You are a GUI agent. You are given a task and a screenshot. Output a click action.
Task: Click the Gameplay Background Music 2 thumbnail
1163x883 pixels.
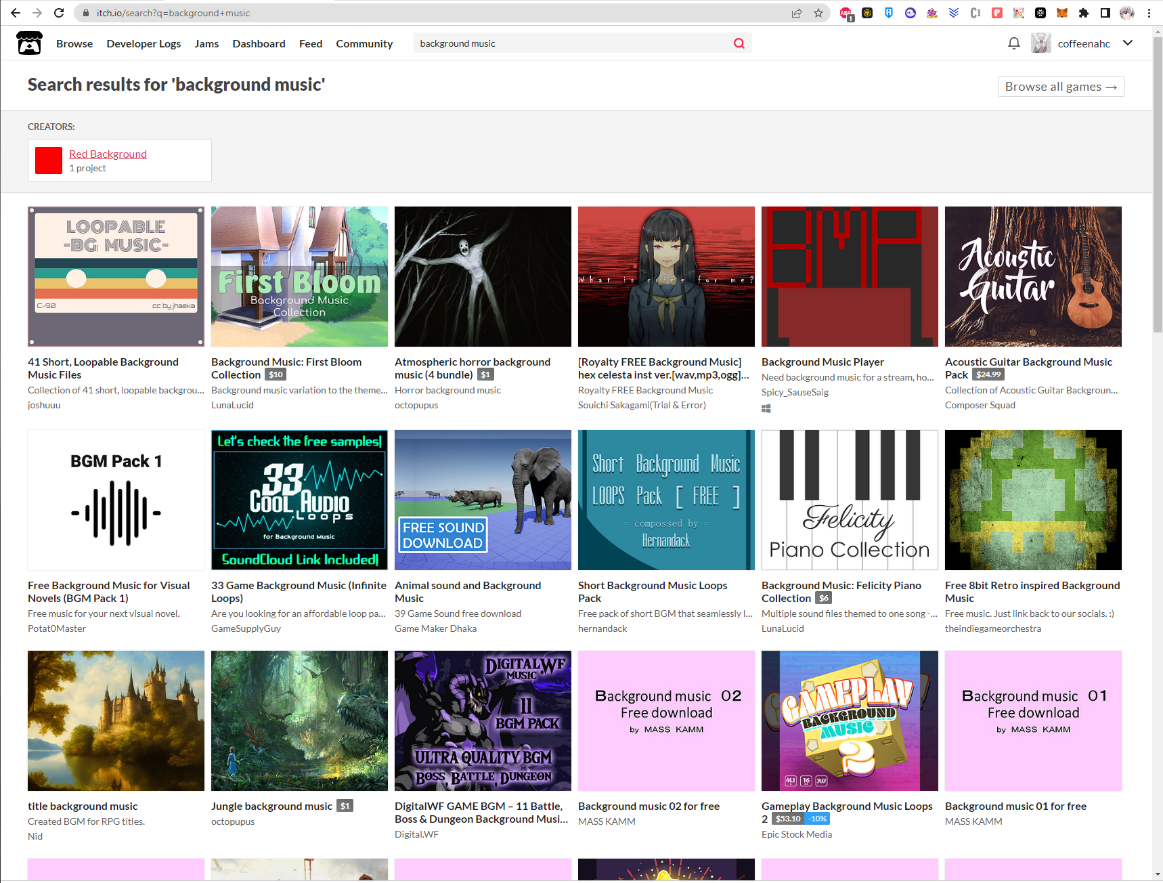[x=850, y=721]
